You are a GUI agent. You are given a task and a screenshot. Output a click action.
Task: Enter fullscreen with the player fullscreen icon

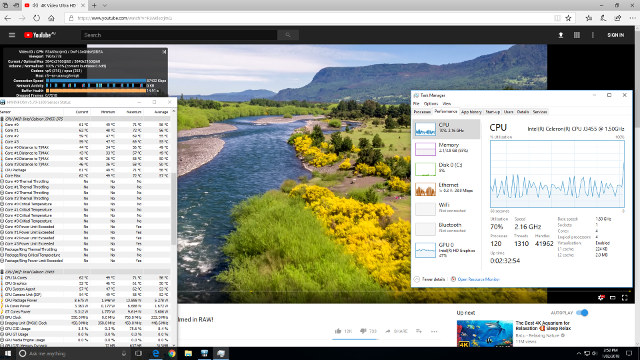pos(624,298)
